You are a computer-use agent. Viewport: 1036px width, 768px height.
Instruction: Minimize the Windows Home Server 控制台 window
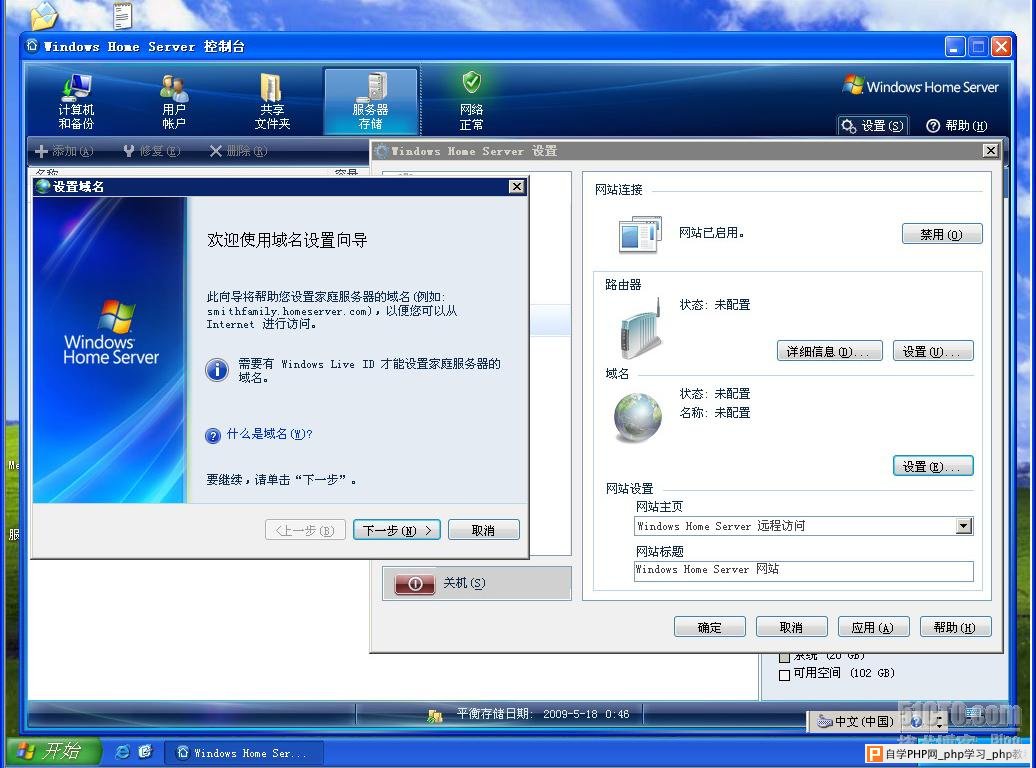(x=955, y=46)
